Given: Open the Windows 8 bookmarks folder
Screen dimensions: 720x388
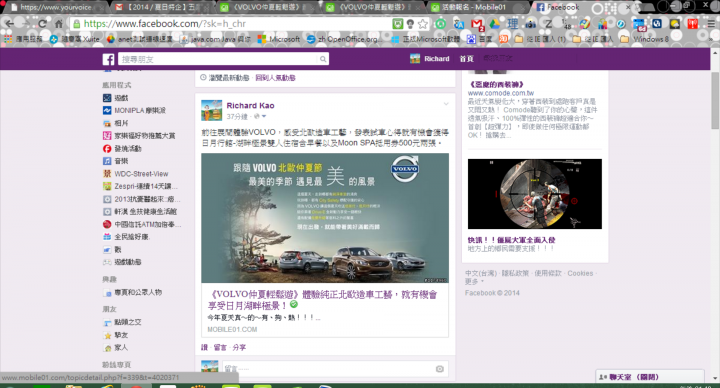Looking at the screenshot, I should [644, 39].
